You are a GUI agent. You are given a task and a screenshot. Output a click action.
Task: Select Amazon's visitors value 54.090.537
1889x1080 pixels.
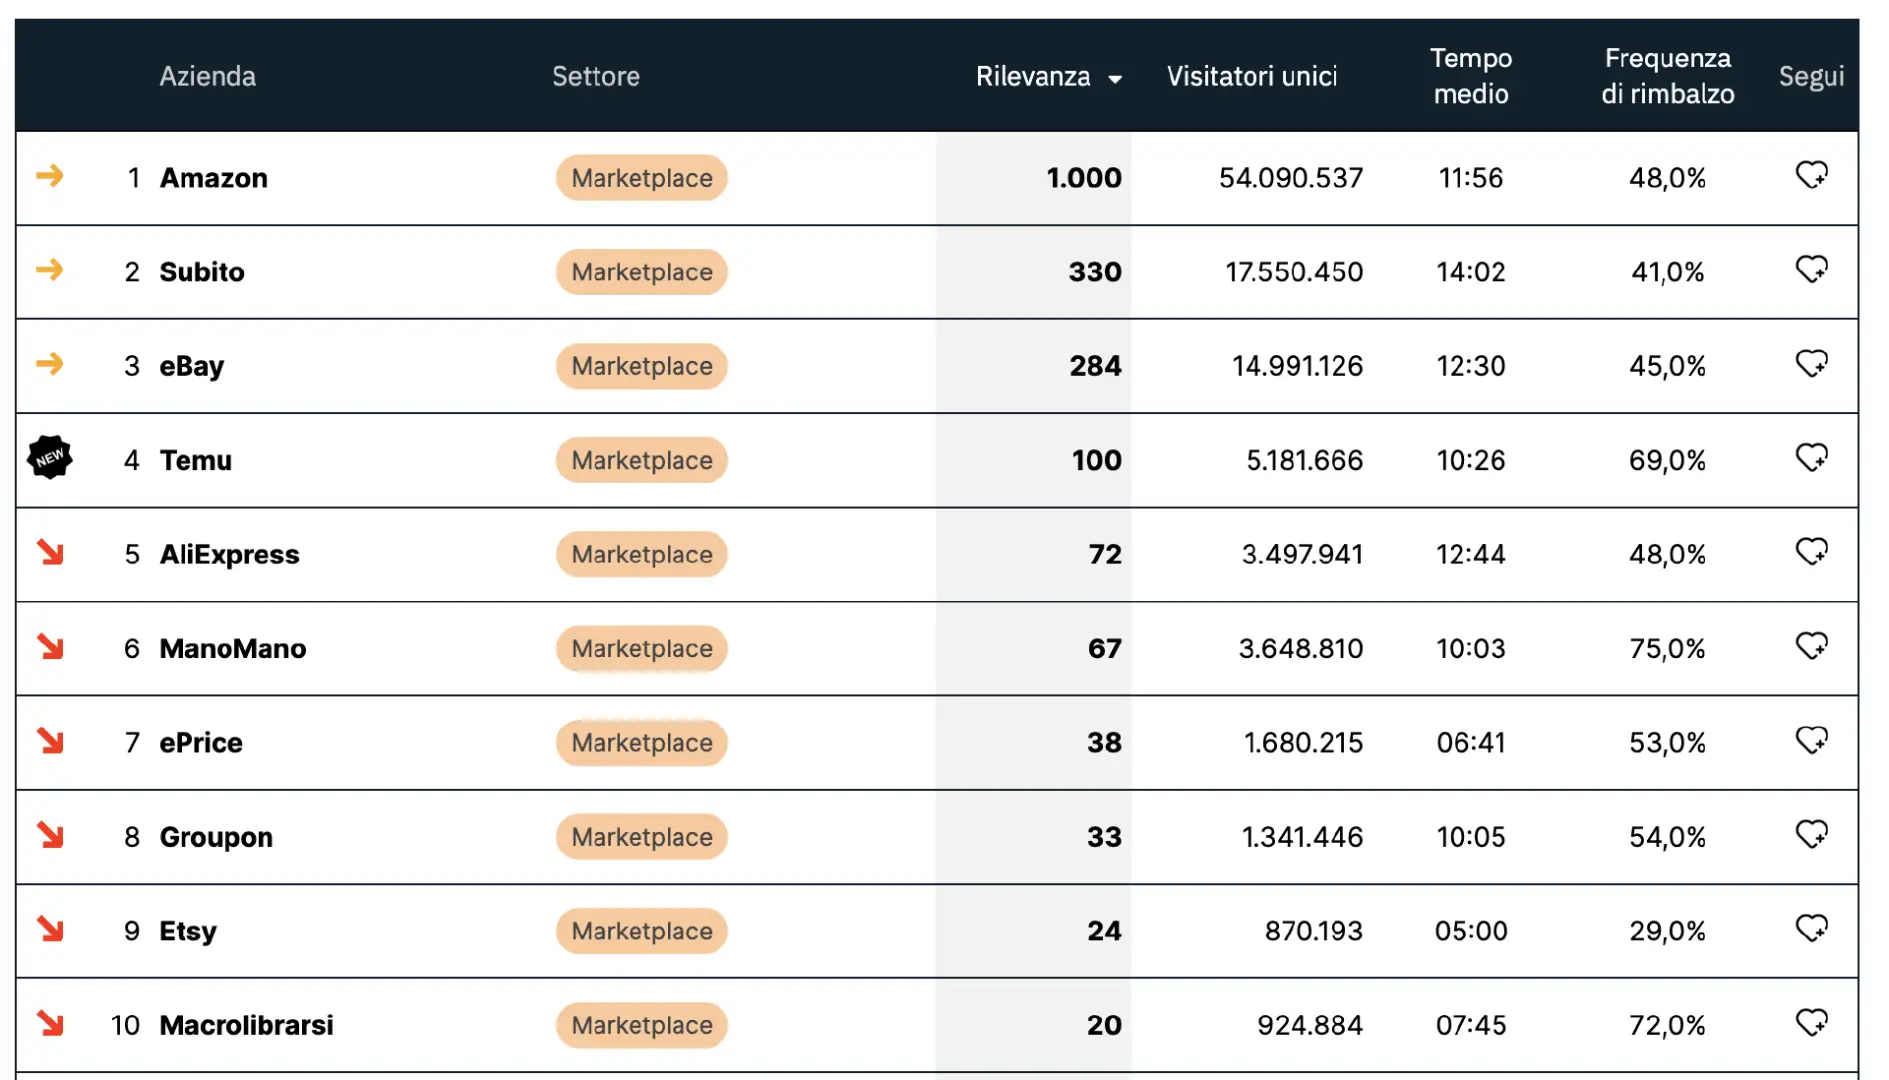(x=1291, y=178)
